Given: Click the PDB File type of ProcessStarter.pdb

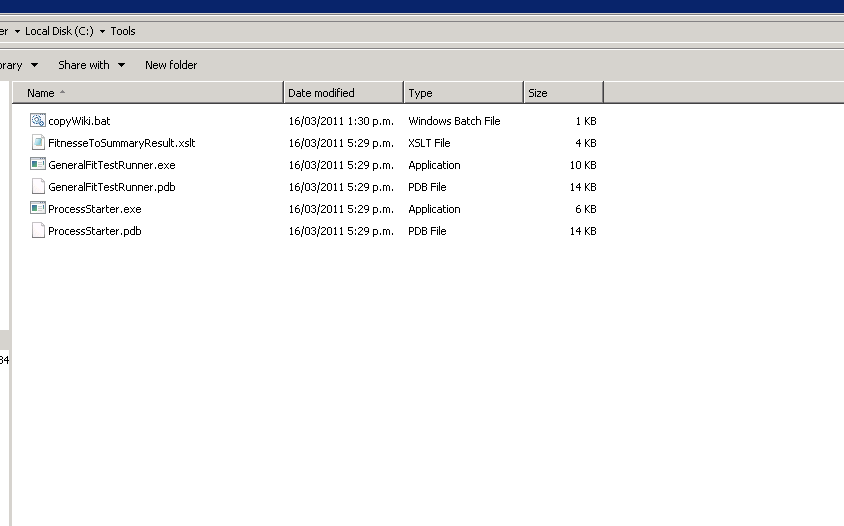Looking at the screenshot, I should click(x=427, y=231).
